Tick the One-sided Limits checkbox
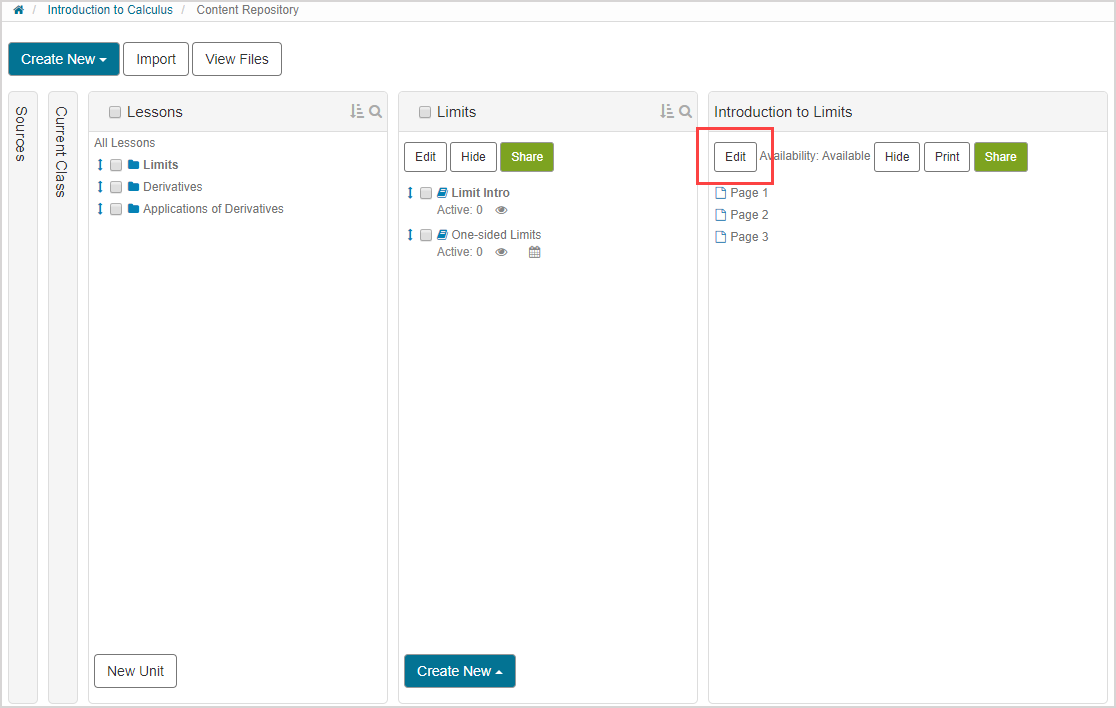The height and width of the screenshot is (708, 1116). click(x=426, y=235)
